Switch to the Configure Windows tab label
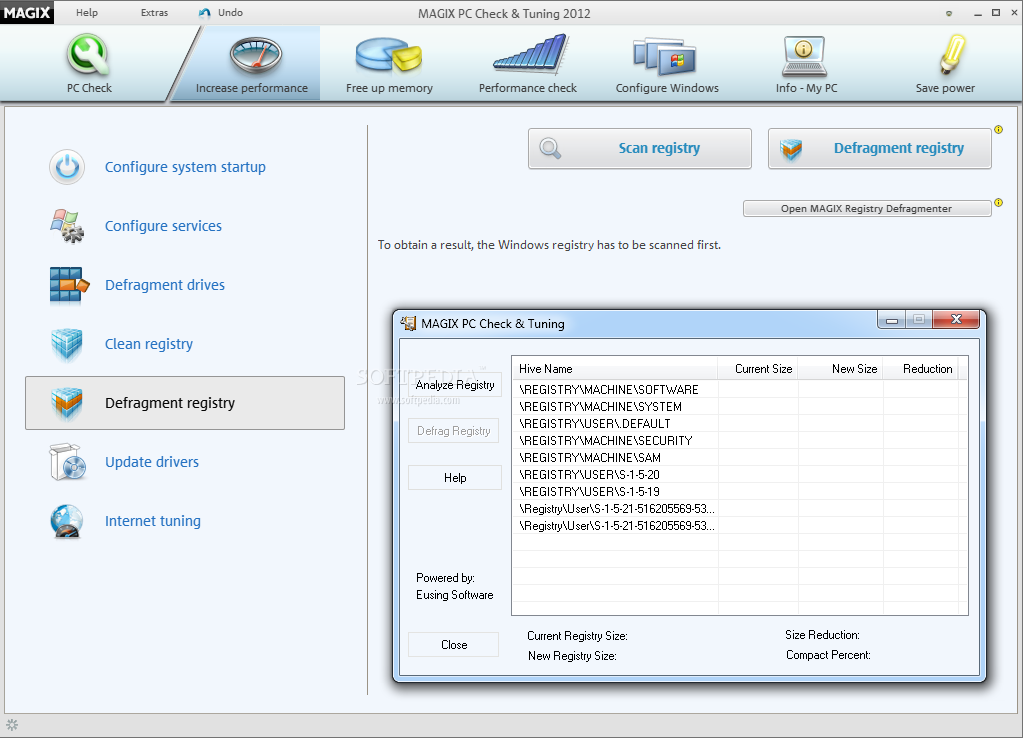The width and height of the screenshot is (1023, 738). tap(667, 88)
